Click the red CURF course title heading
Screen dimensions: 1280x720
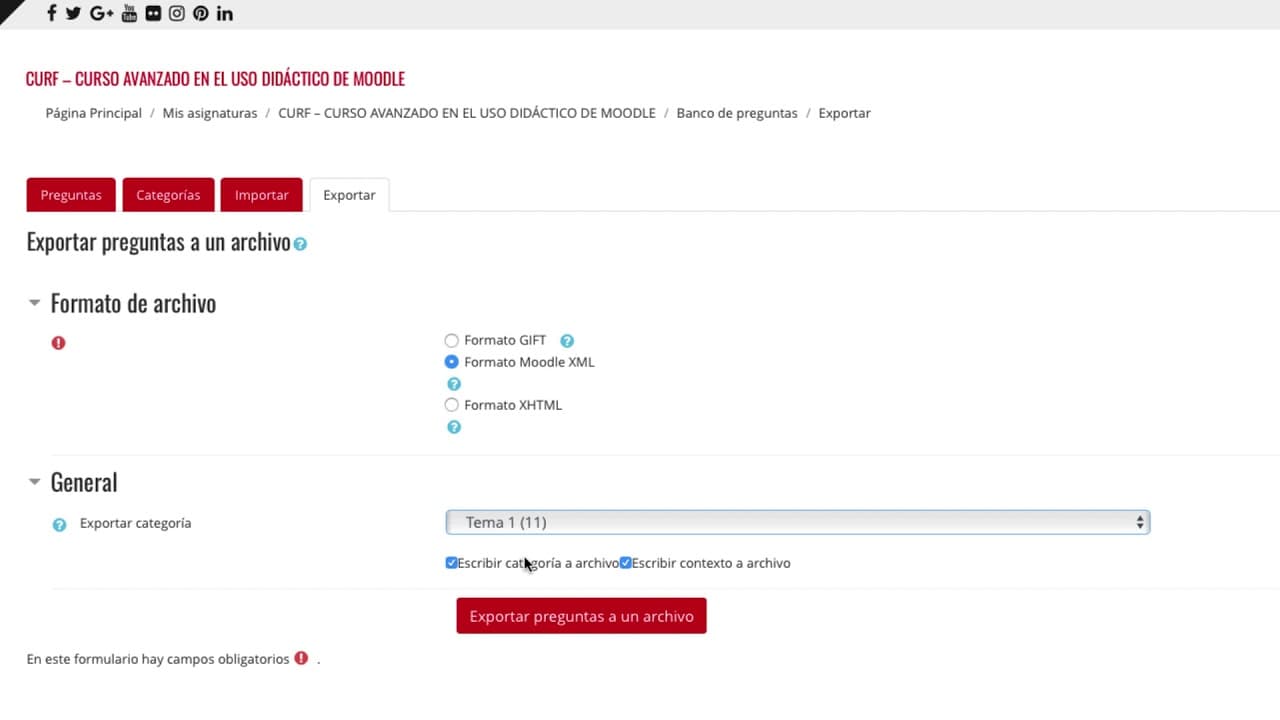(x=216, y=79)
